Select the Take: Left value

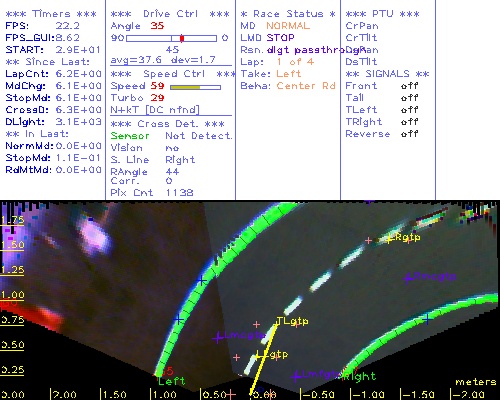[289, 74]
